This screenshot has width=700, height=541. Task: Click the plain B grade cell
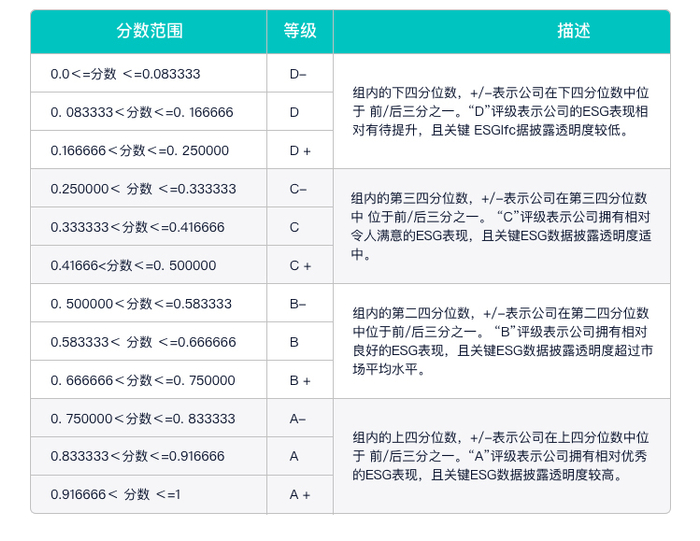(x=300, y=342)
